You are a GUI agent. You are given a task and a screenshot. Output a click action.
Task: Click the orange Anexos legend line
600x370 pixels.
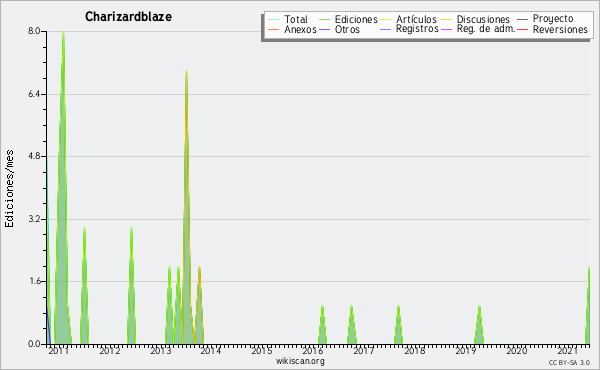[x=274, y=29]
